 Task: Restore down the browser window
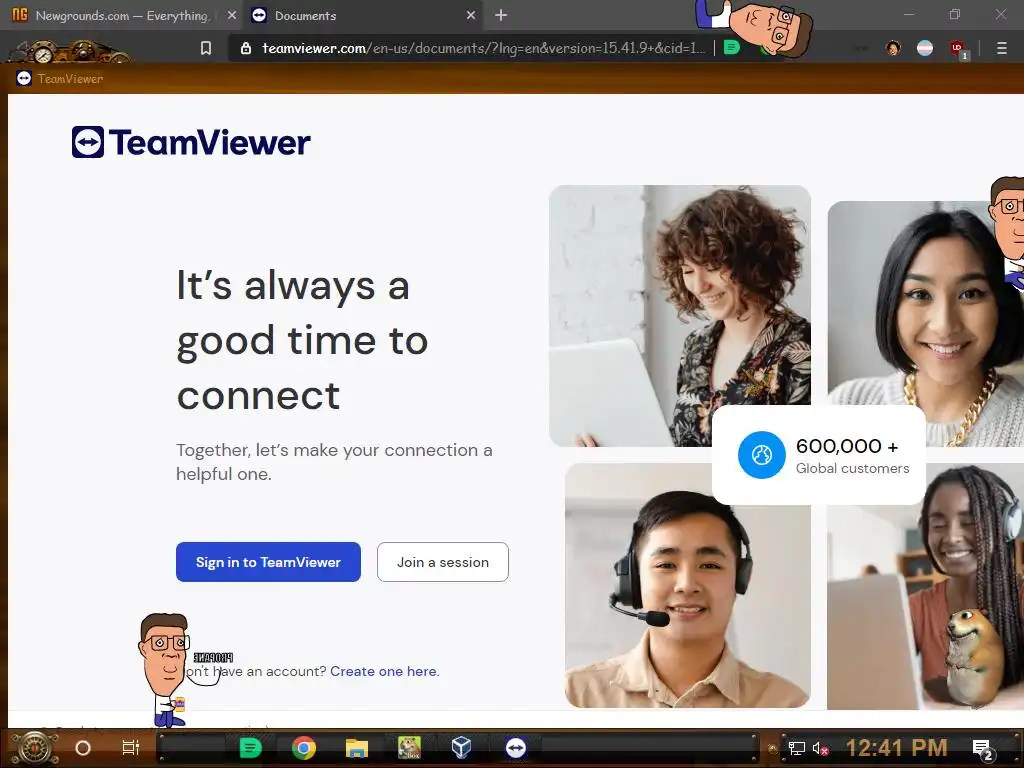tap(955, 14)
